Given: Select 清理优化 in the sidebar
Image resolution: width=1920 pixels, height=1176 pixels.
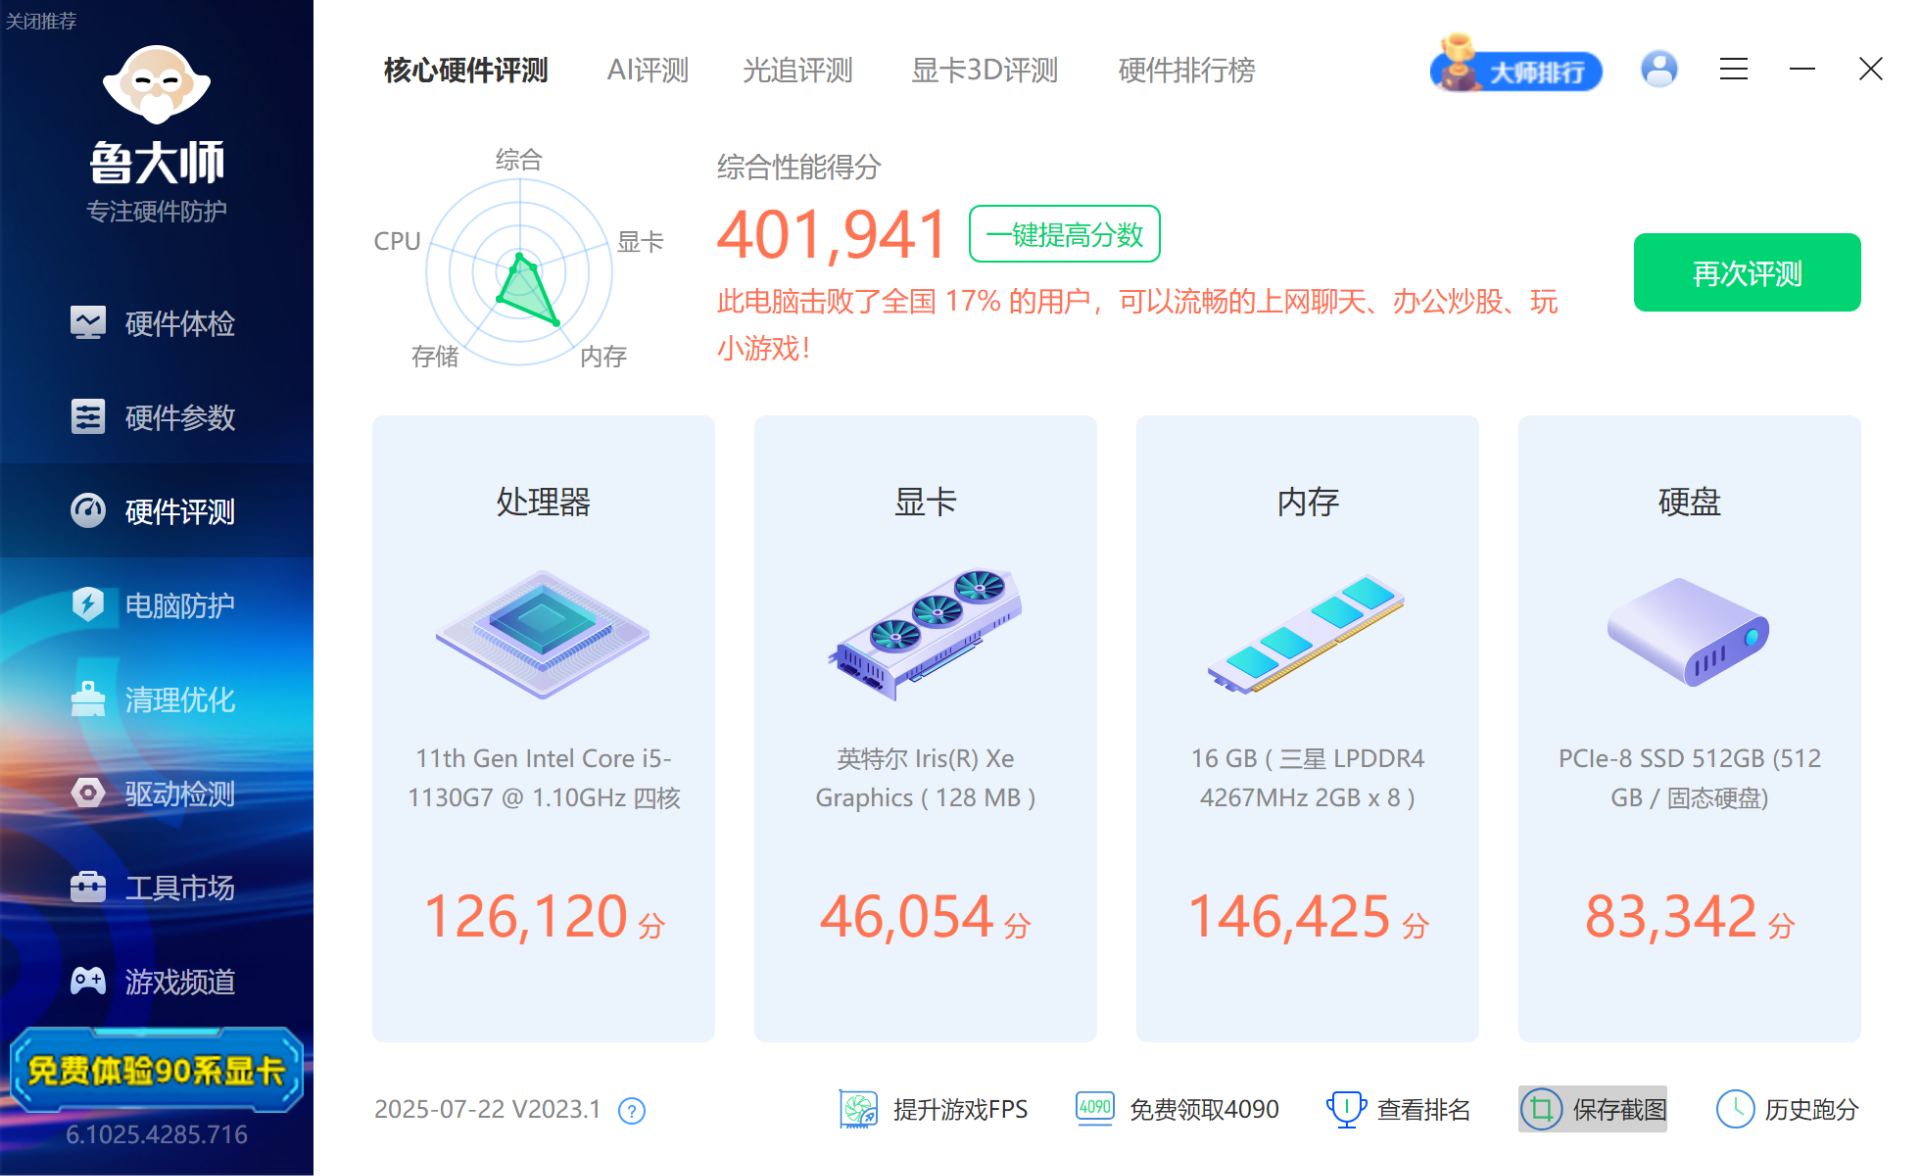Looking at the screenshot, I should coord(157,699).
